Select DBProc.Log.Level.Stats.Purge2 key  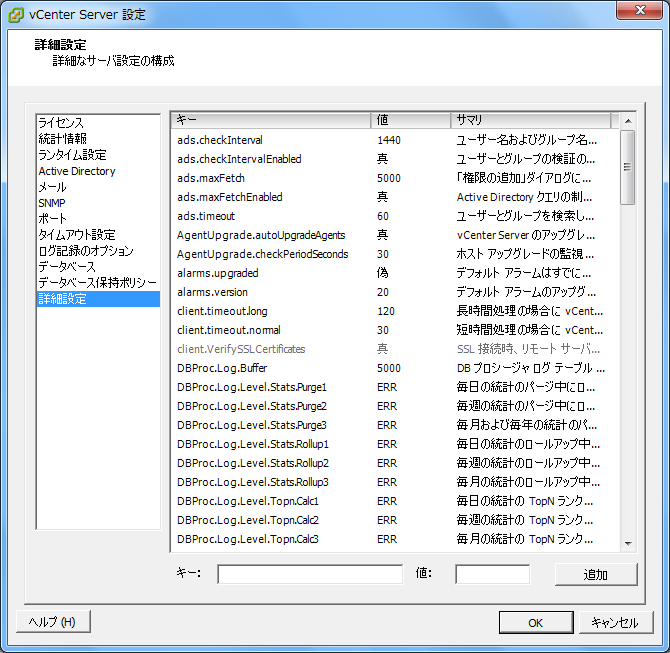click(x=252, y=406)
